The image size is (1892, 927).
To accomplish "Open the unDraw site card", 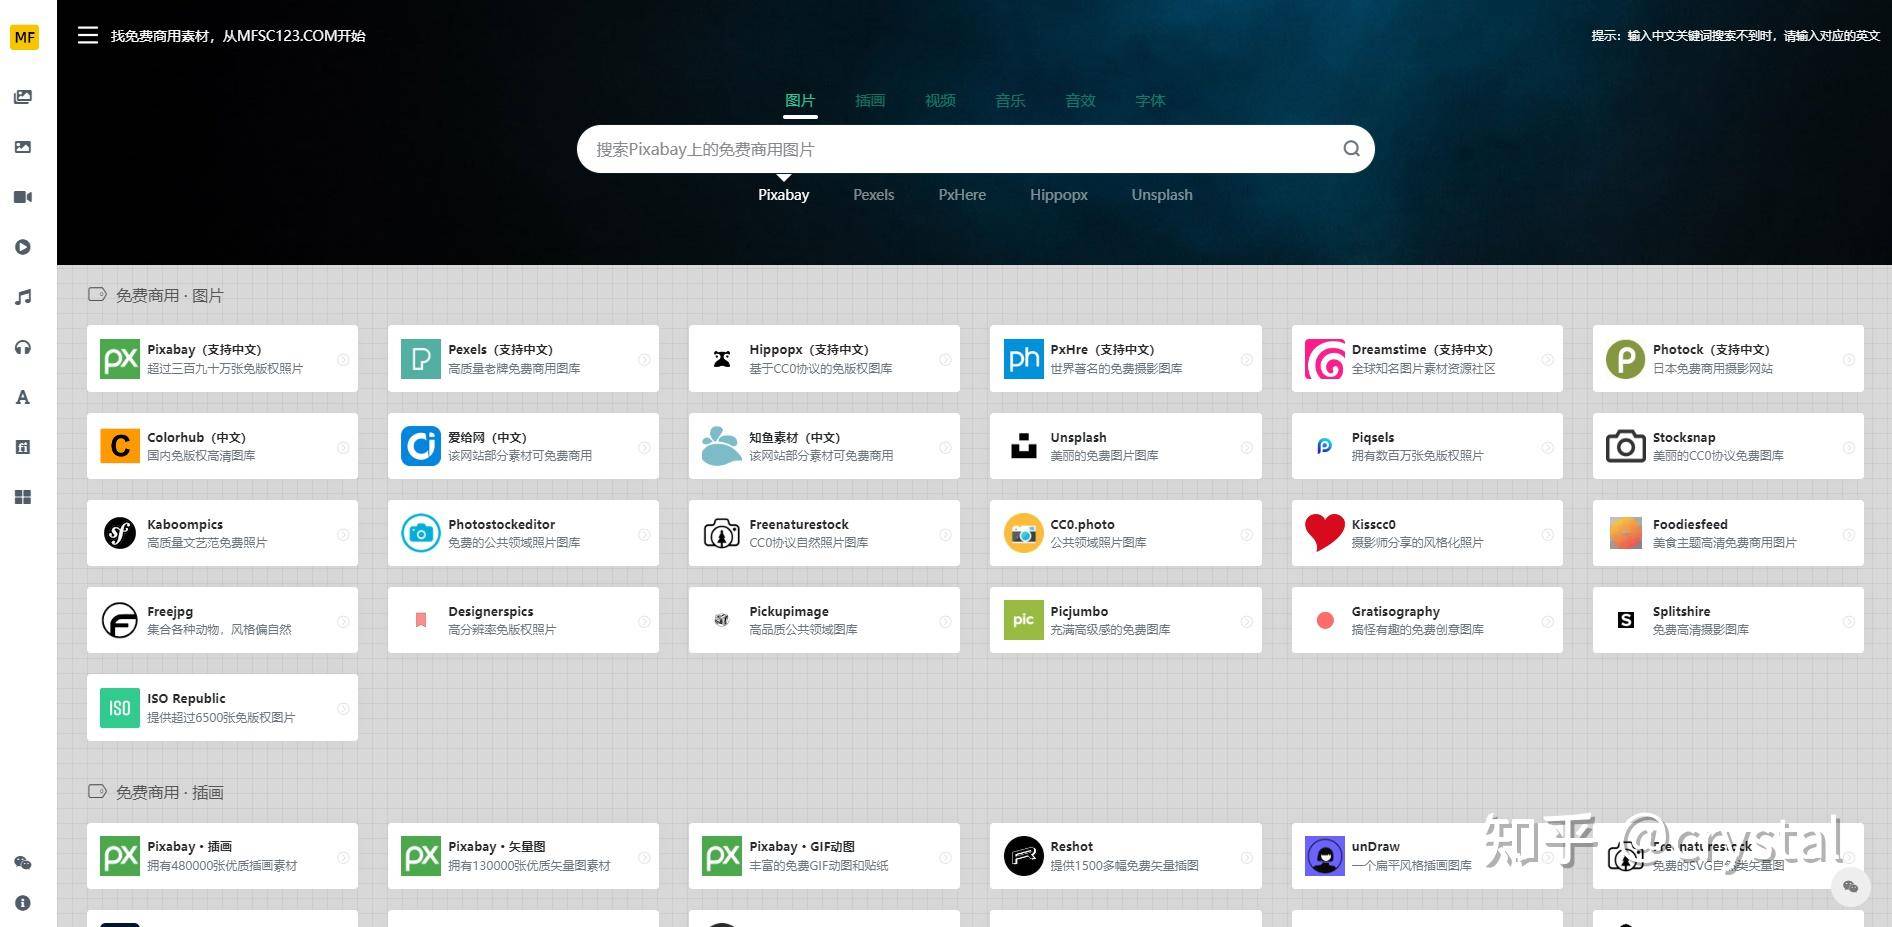I will [x=1427, y=856].
